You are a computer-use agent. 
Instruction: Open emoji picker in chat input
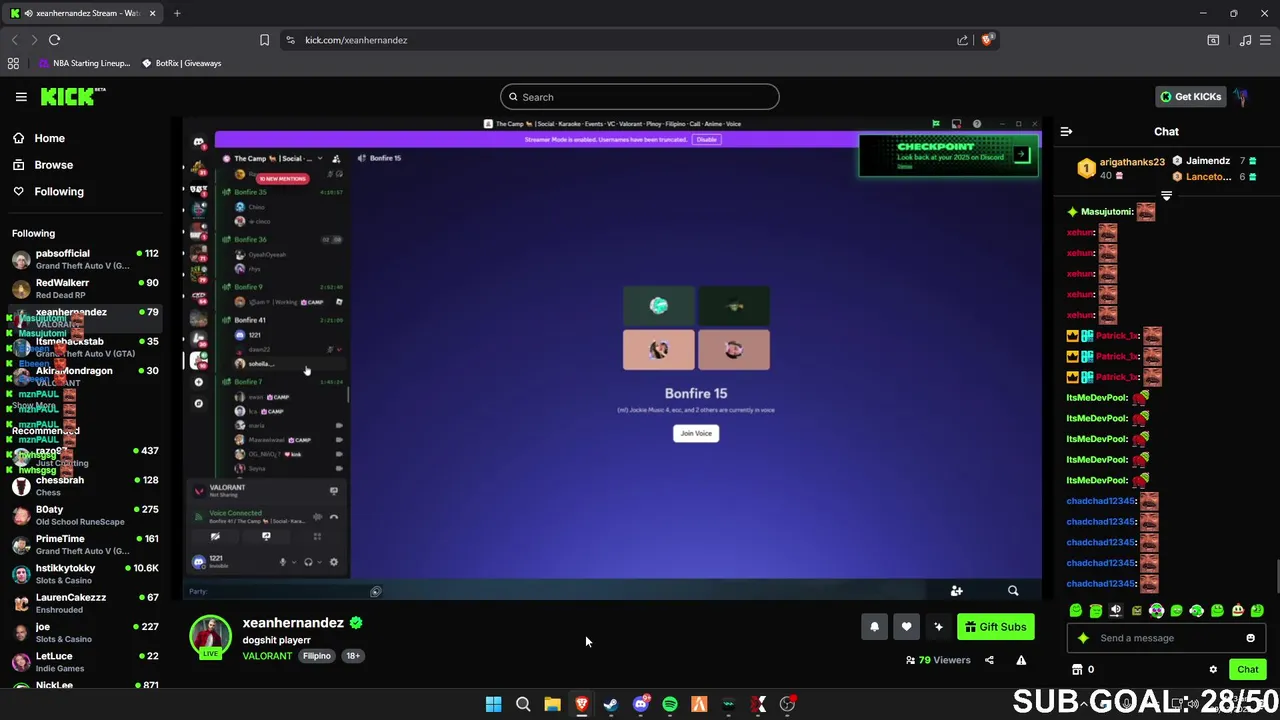1250,638
